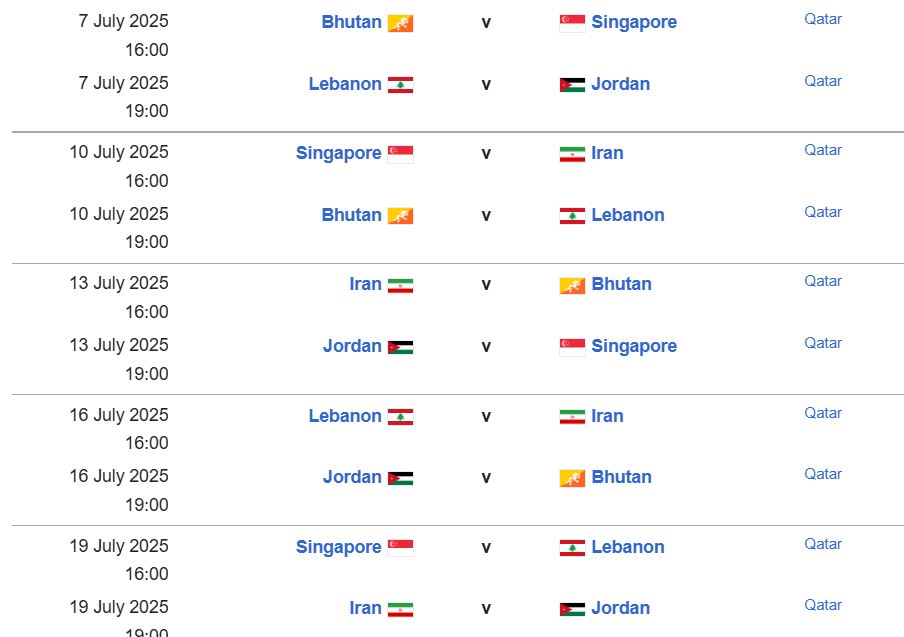Click Bhutan flag in 16 July Jordan v Bhutan

coord(572,478)
